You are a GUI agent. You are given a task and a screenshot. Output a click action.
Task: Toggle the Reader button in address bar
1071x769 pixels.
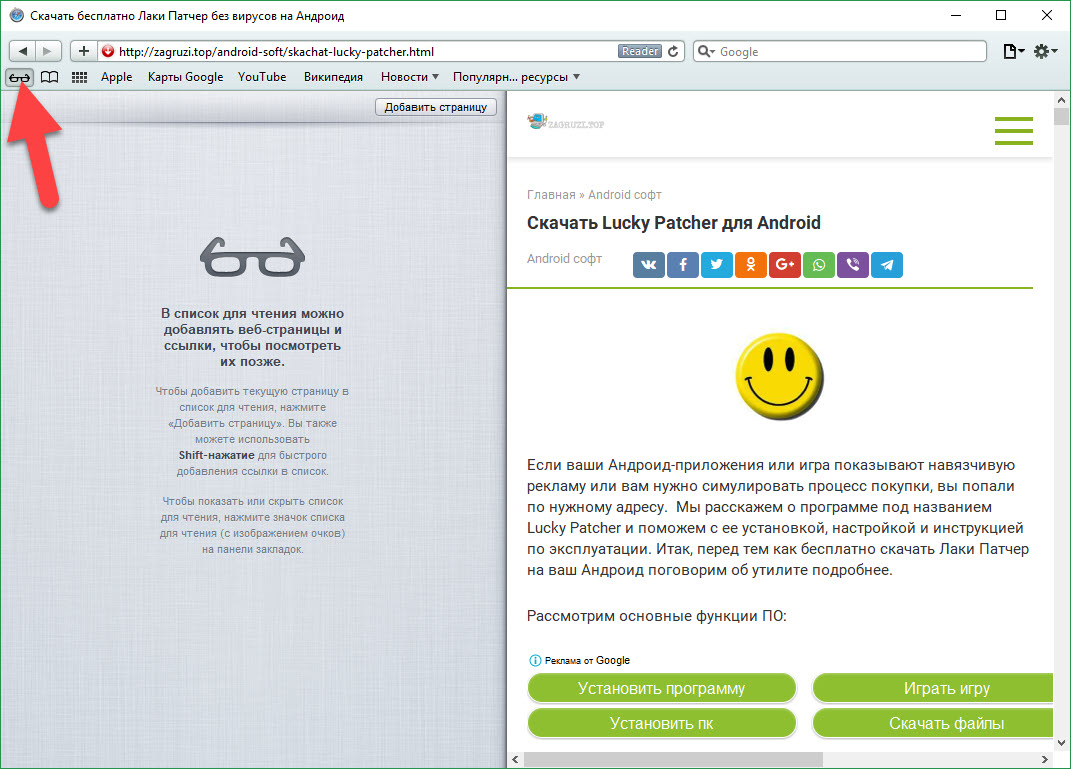click(x=639, y=51)
